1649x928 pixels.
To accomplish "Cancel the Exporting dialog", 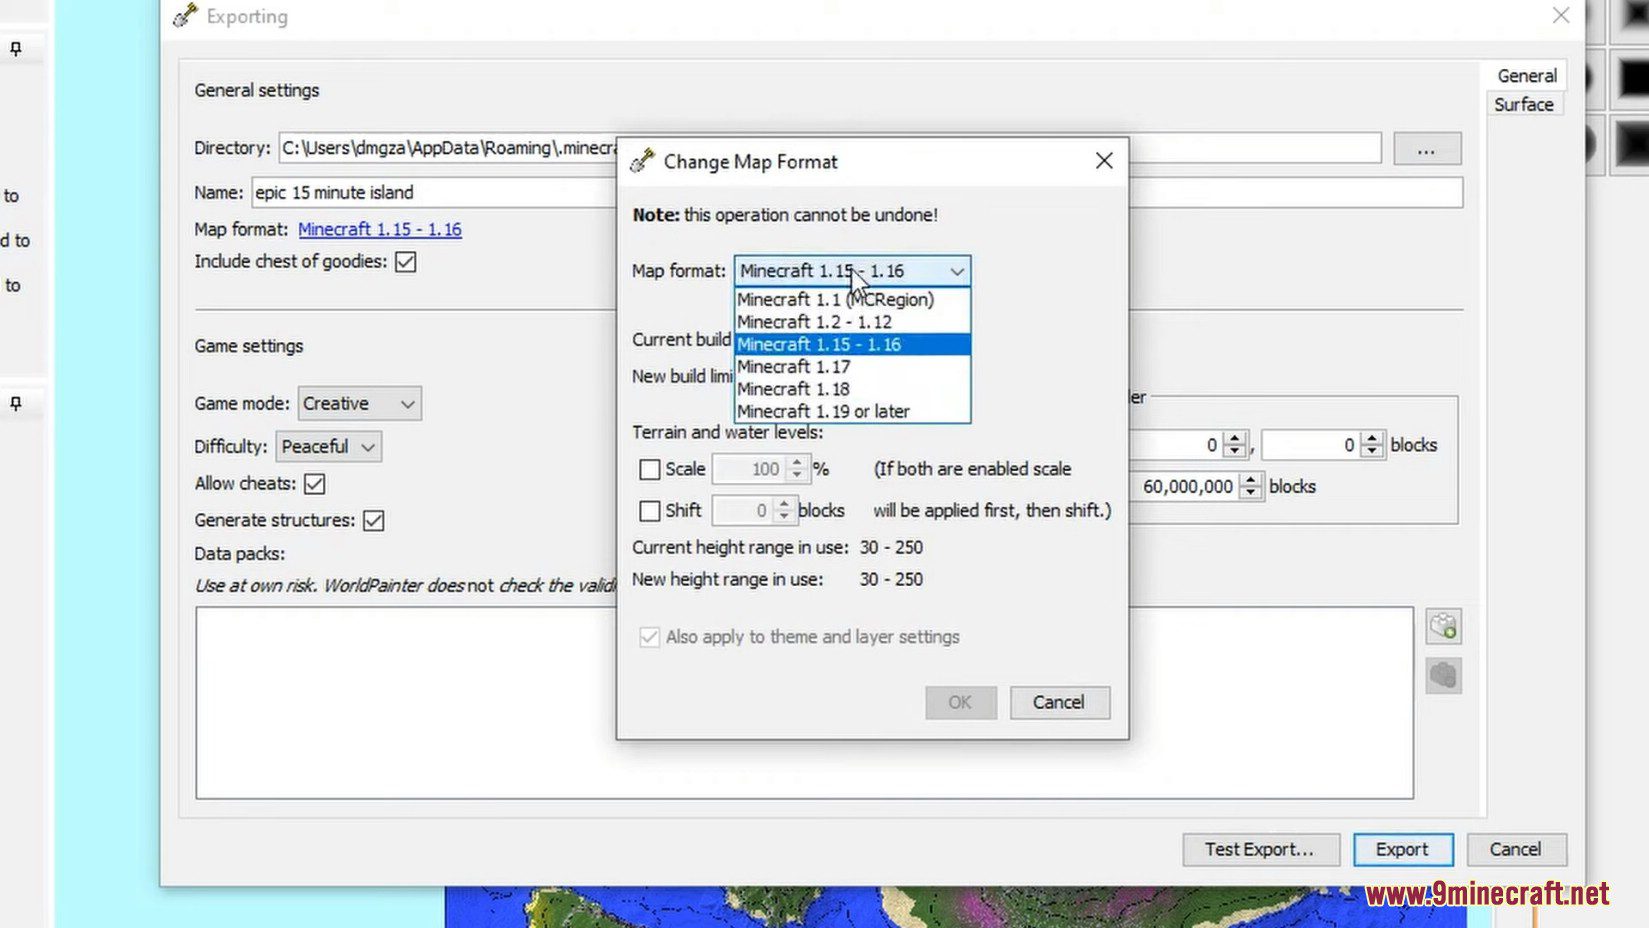I will point(1515,849).
